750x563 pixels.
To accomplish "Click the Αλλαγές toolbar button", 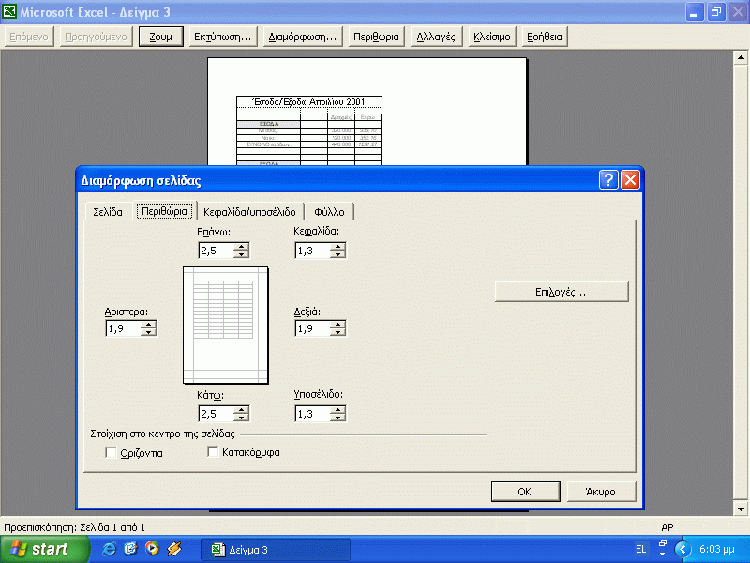I will pos(436,37).
